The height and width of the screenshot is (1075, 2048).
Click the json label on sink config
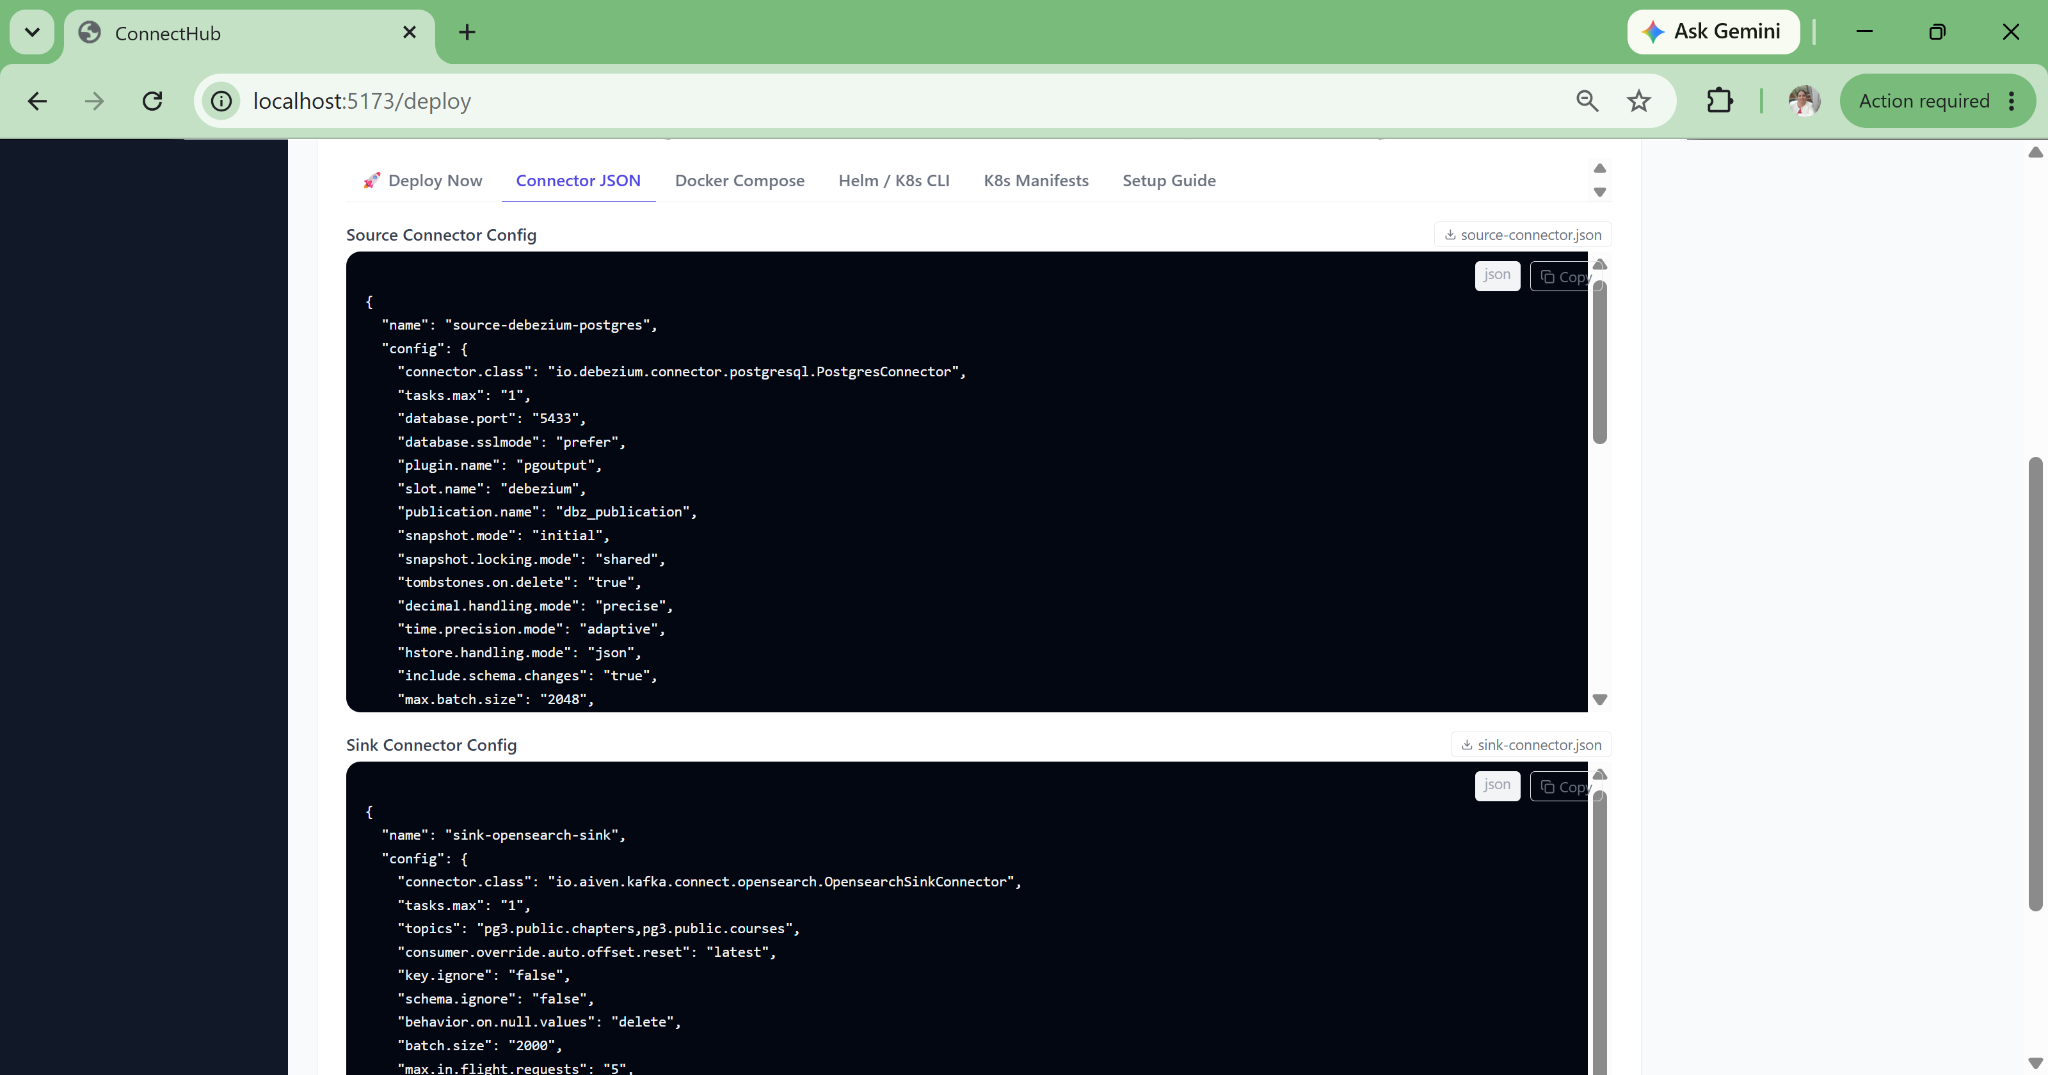click(1497, 785)
